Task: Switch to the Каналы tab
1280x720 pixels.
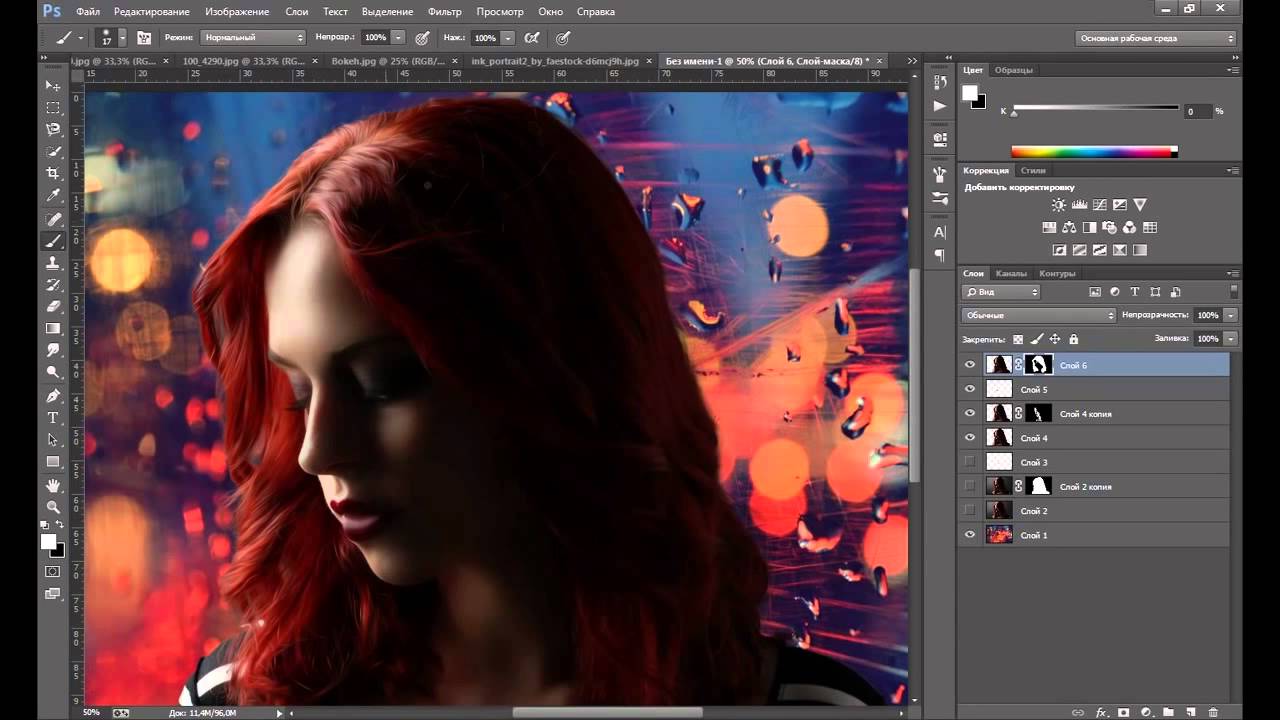Action: pyautogui.click(x=1011, y=273)
